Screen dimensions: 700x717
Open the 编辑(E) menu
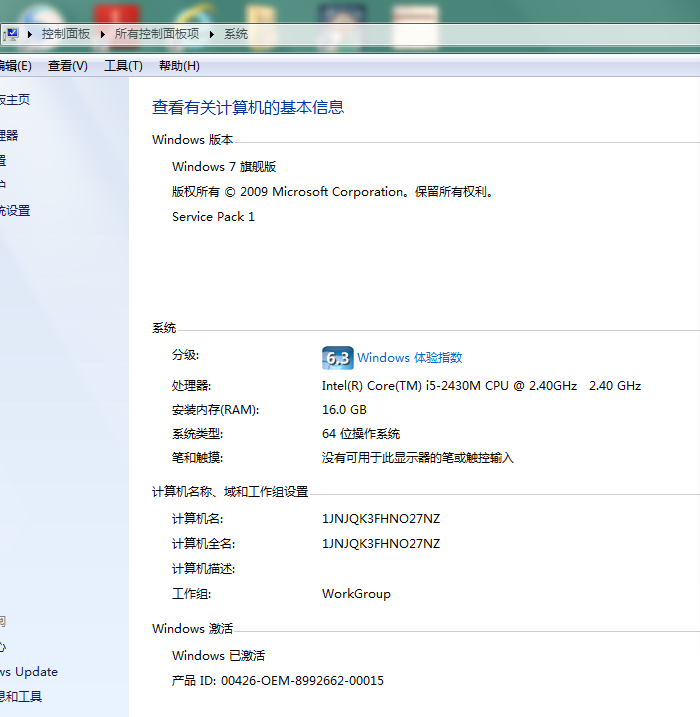[16, 66]
